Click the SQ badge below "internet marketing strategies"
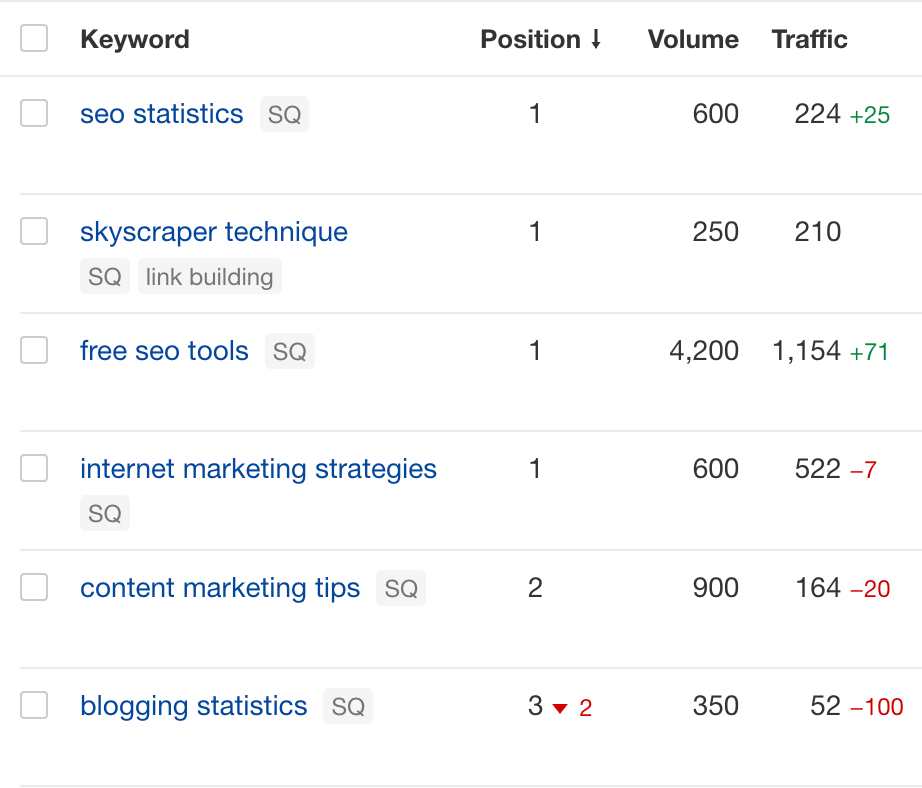Screen dimensions: 922x788 coord(104,513)
